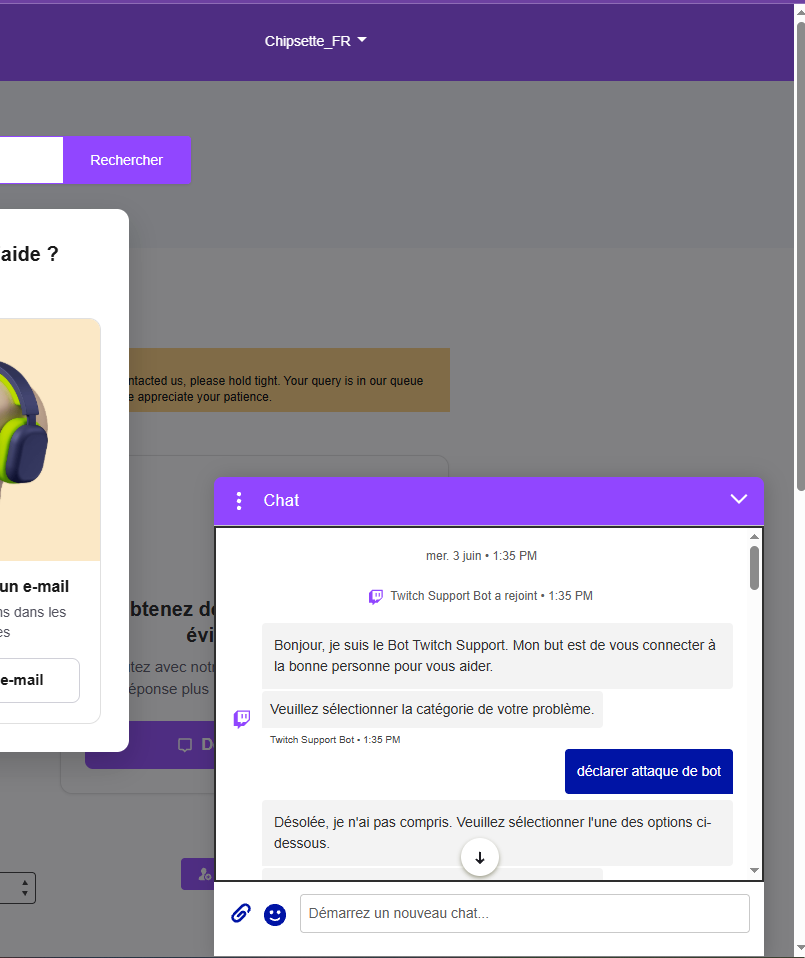The image size is (805, 958).
Task: Click 'Veuillez sélectionner la catégorie' message
Action: (432, 709)
